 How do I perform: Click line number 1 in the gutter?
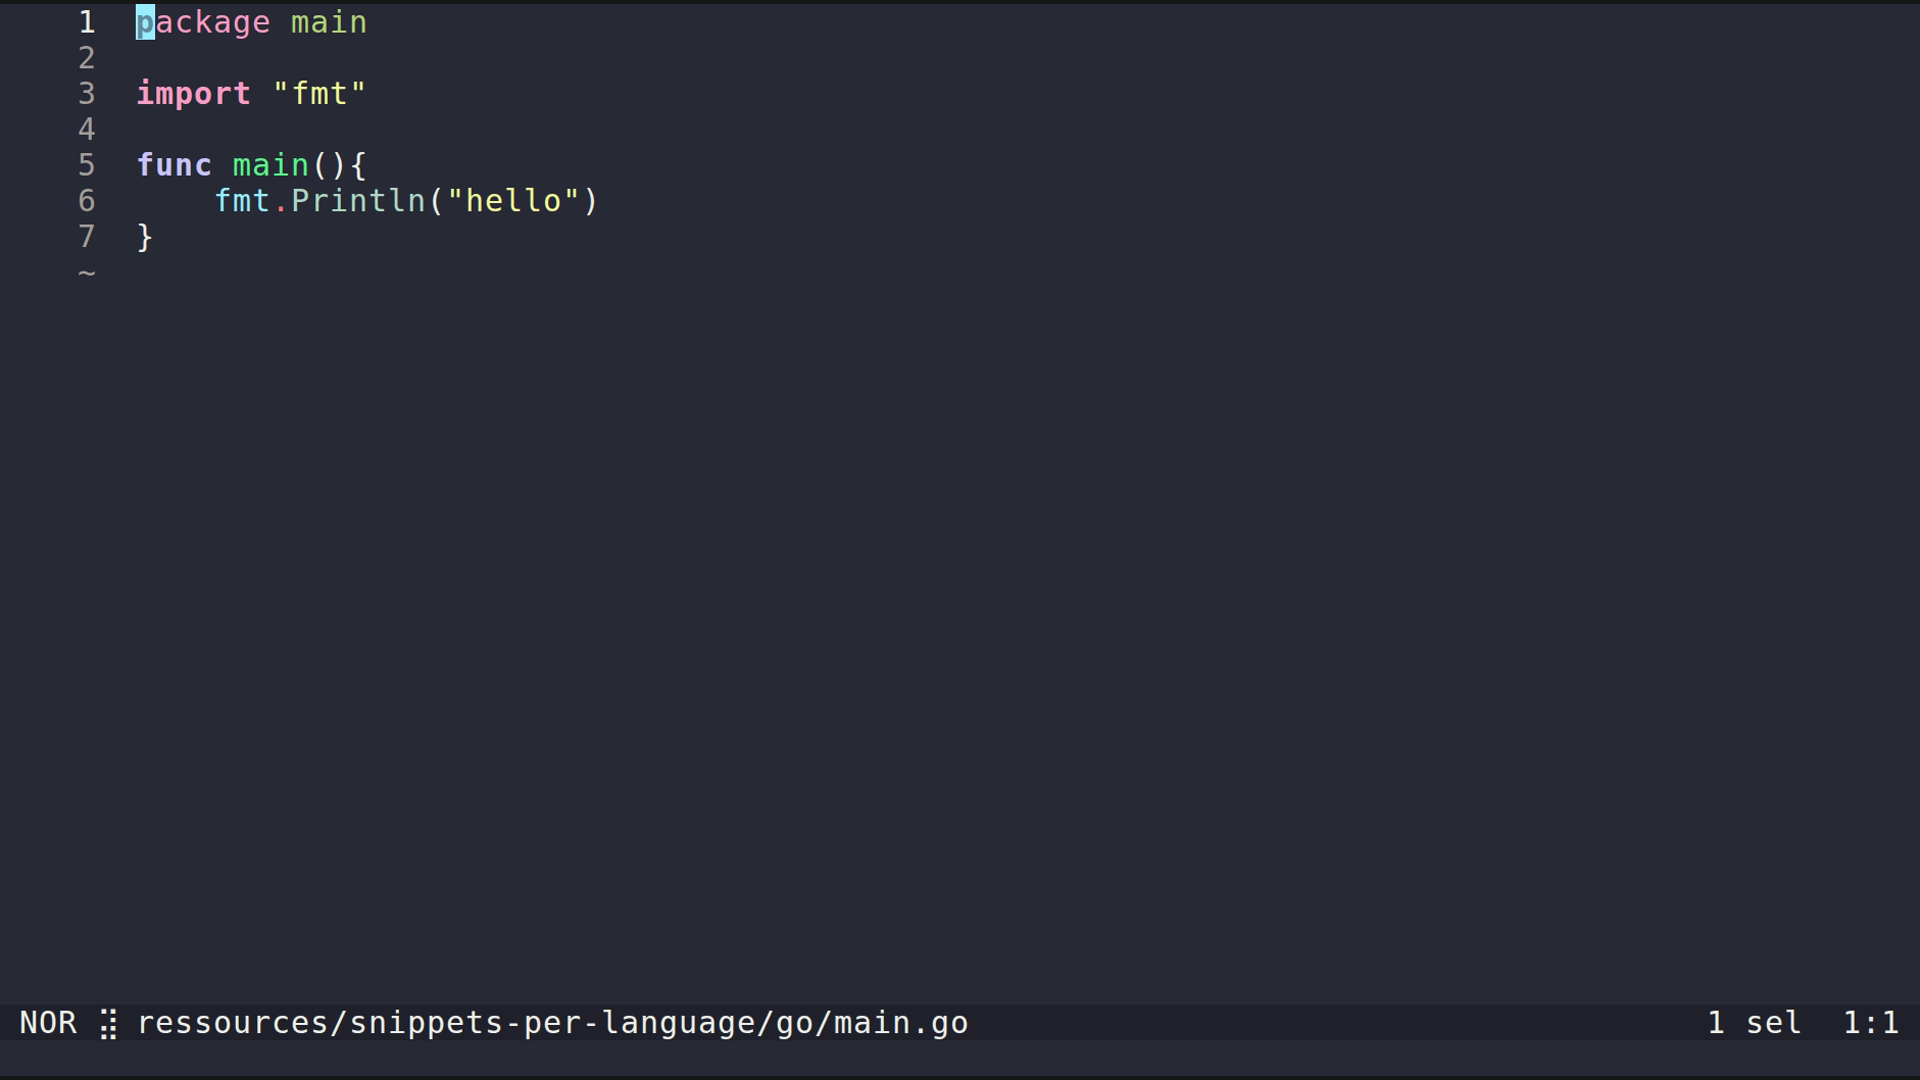87,22
